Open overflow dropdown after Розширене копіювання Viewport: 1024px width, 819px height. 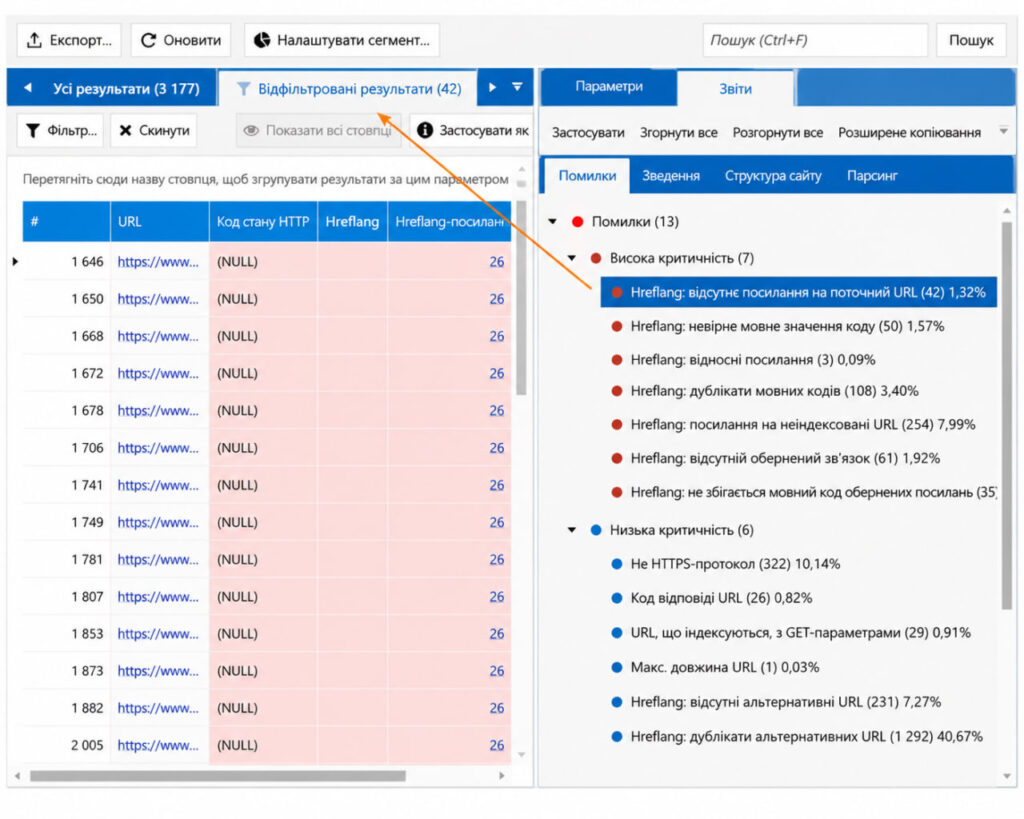pos(1004,131)
